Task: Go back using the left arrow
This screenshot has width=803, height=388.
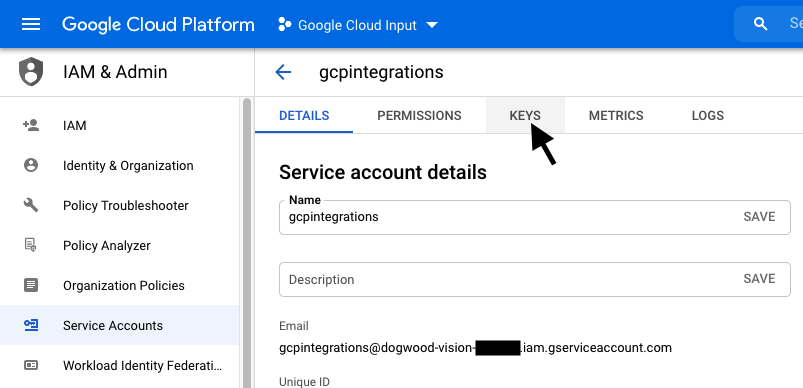Action: (283, 72)
